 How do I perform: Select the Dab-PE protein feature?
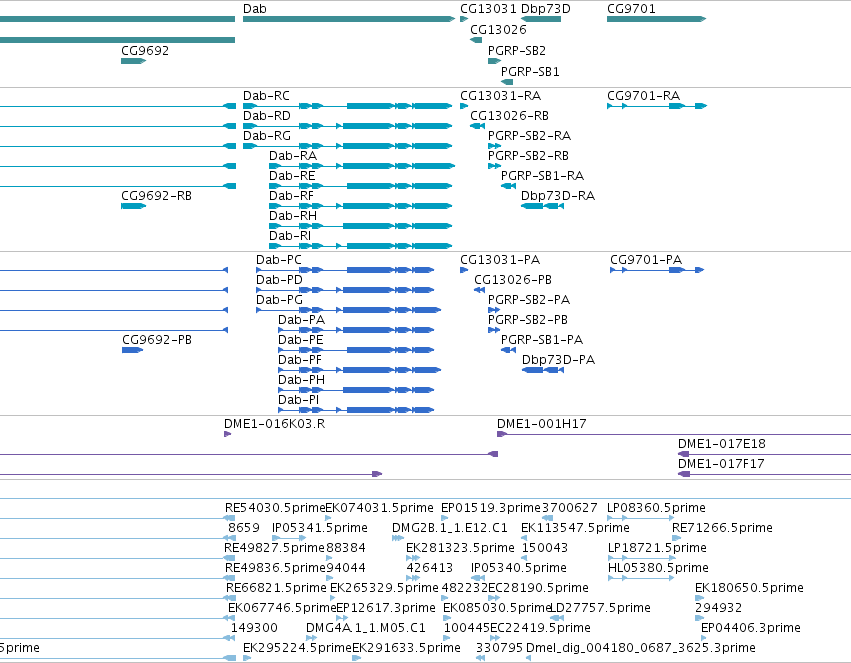356,350
